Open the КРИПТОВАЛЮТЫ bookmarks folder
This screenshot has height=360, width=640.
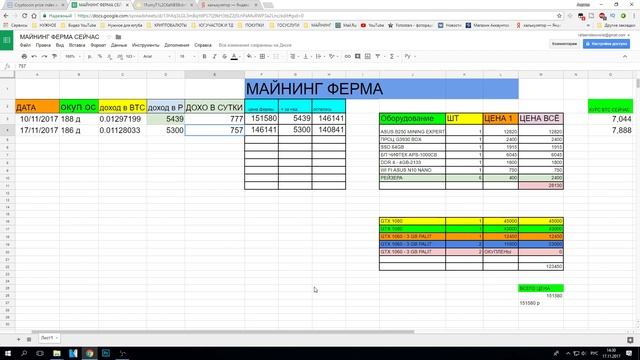[167, 25]
